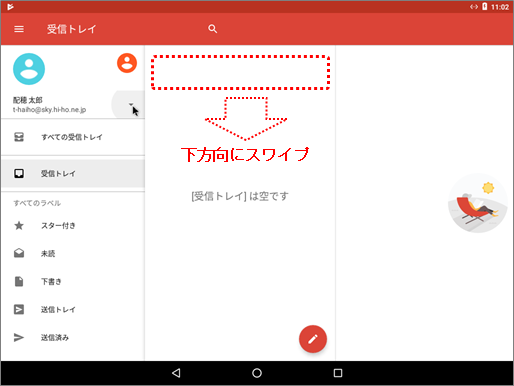The width and height of the screenshot is (514, 386).
Task: Click the paper plane icon beside 送信済み
Action: point(19,337)
